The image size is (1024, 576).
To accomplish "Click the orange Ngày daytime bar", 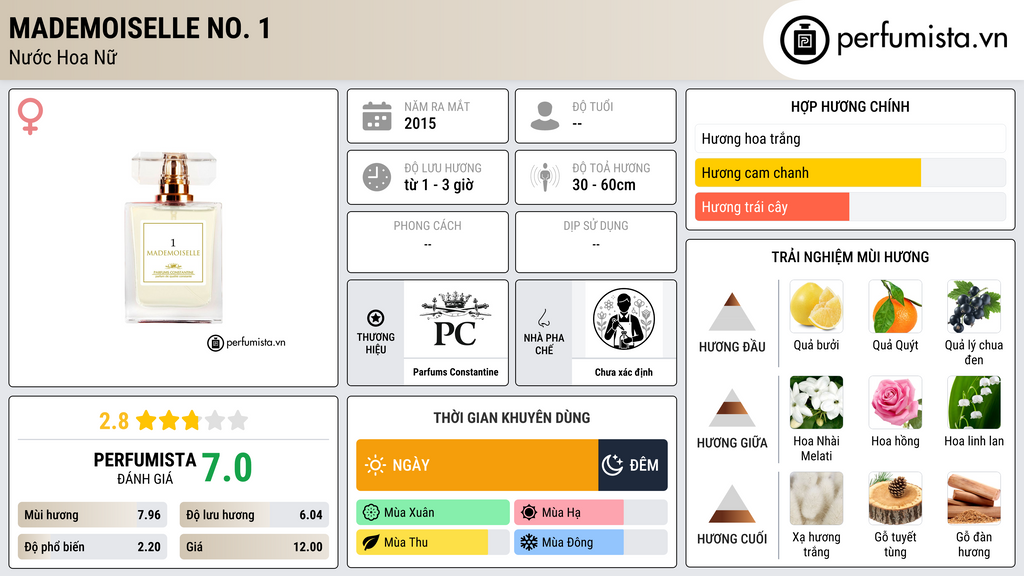I will click(477, 465).
